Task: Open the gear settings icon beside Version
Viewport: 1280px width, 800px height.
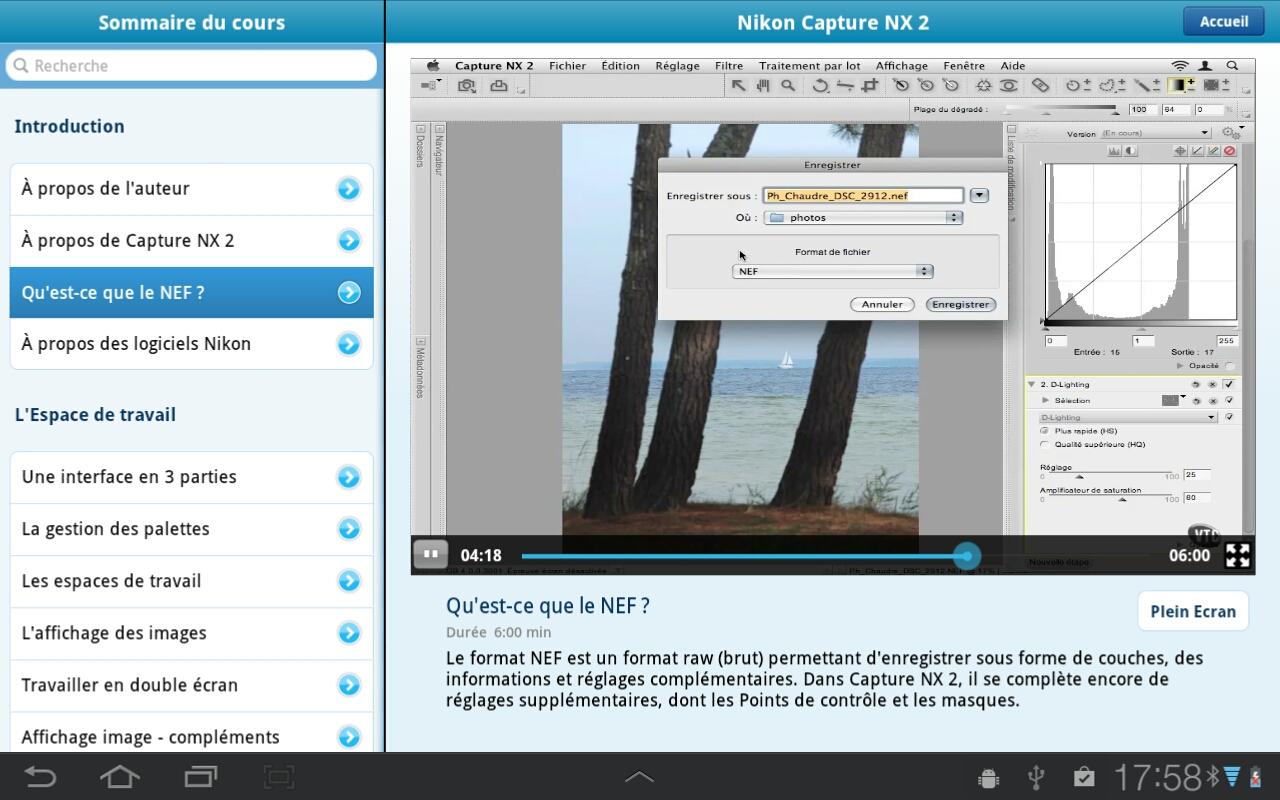Action: (1232, 133)
